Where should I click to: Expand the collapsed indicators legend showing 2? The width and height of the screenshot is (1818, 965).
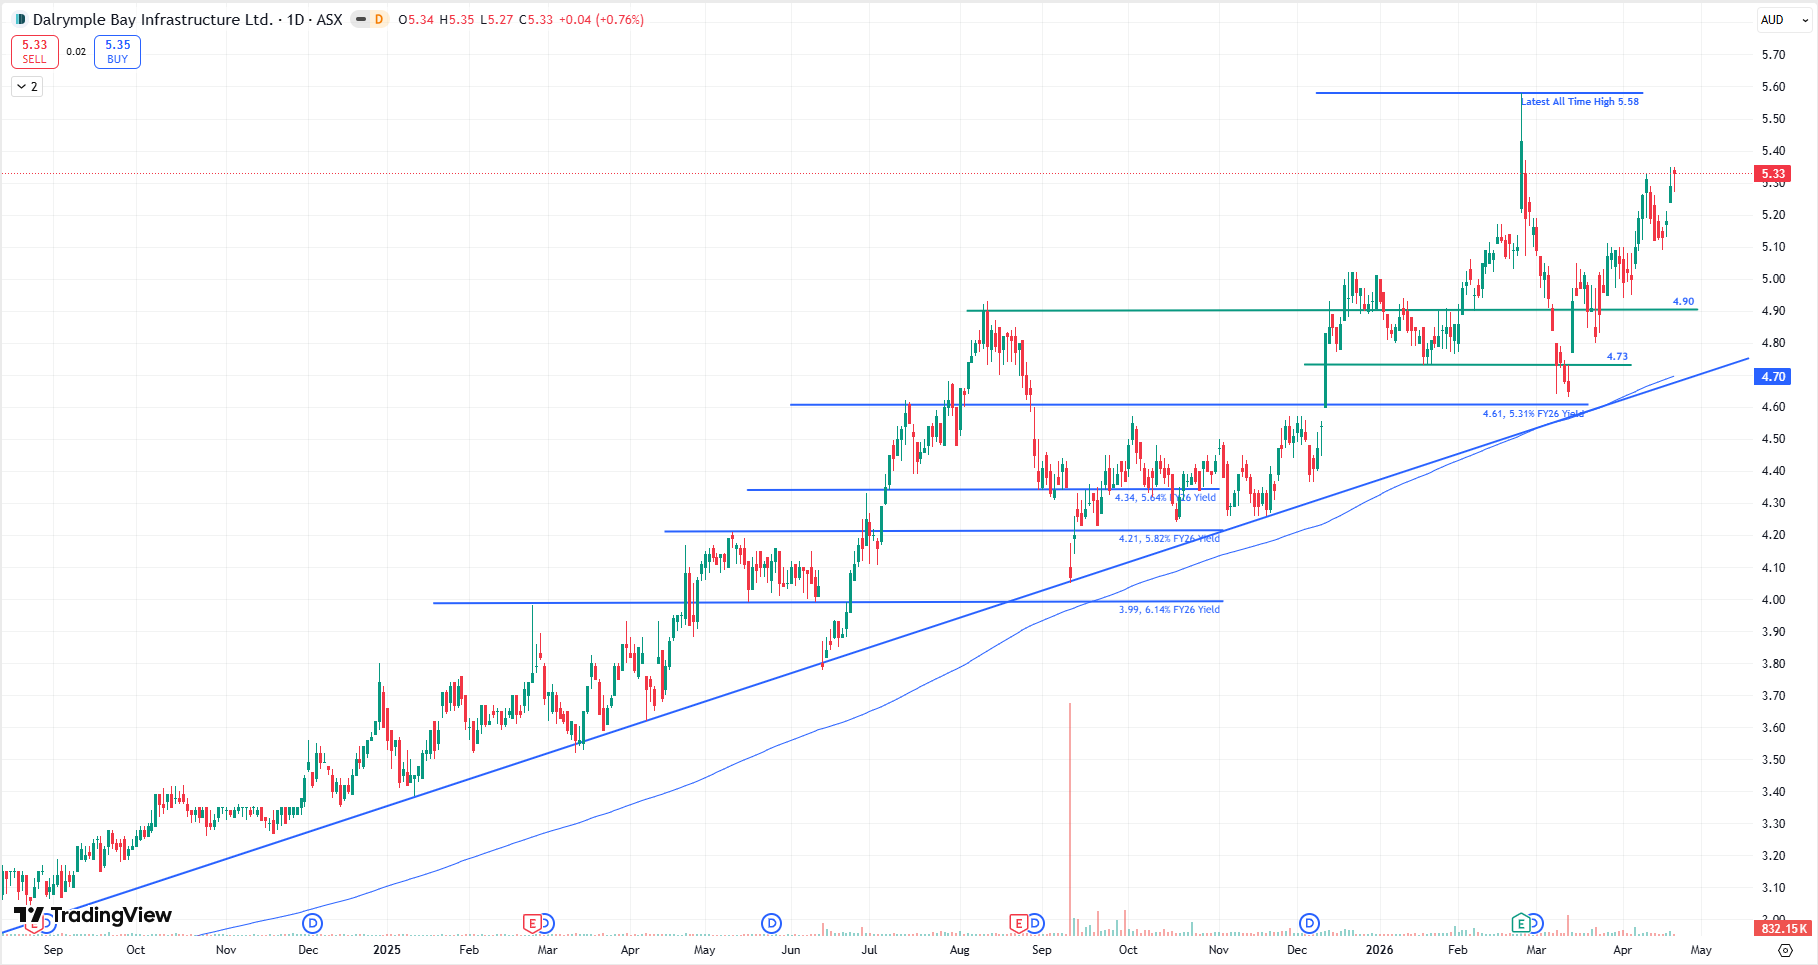(x=27, y=87)
